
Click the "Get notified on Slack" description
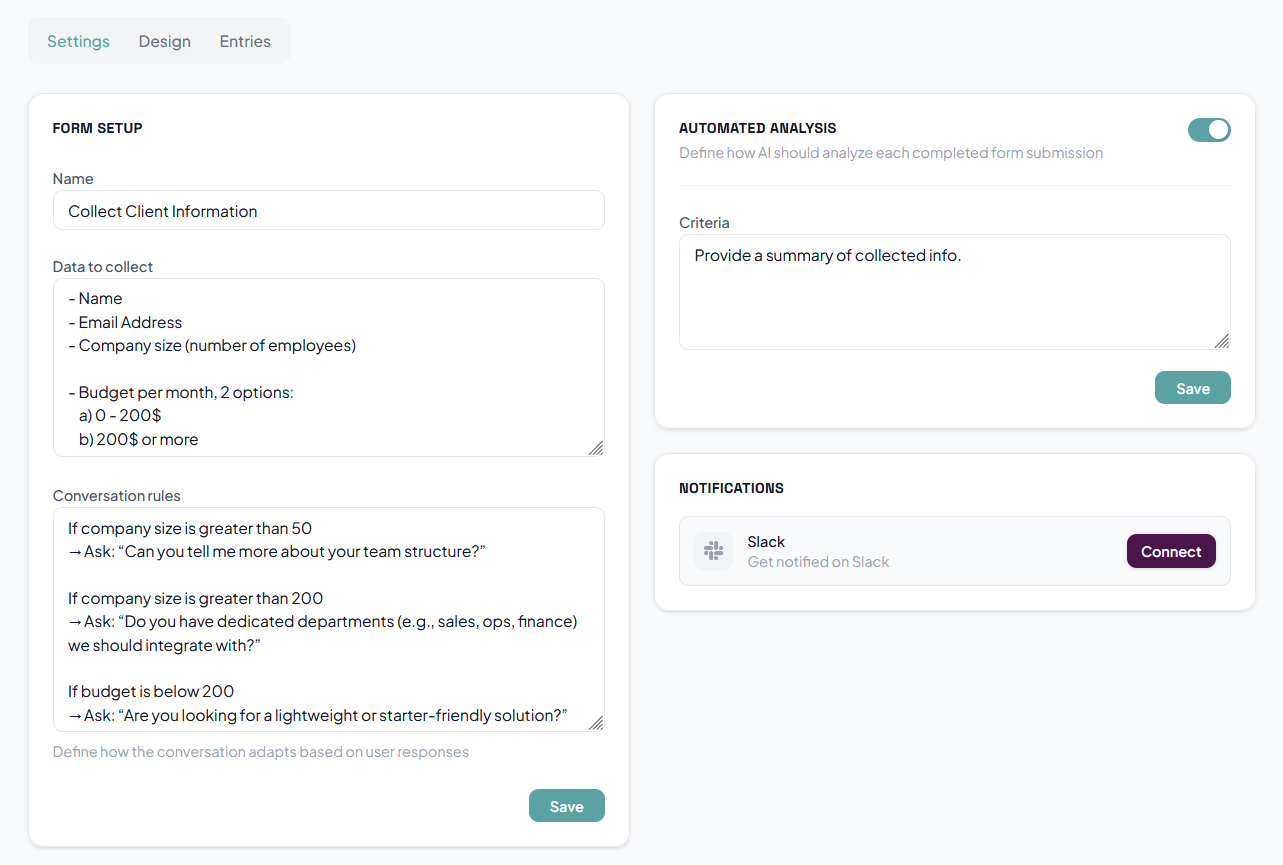[x=818, y=562]
